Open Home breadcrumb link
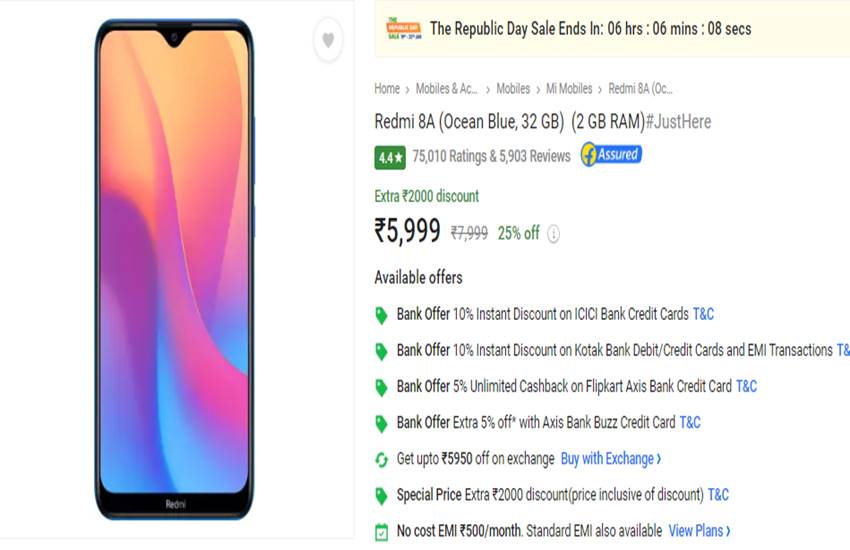 coord(387,89)
